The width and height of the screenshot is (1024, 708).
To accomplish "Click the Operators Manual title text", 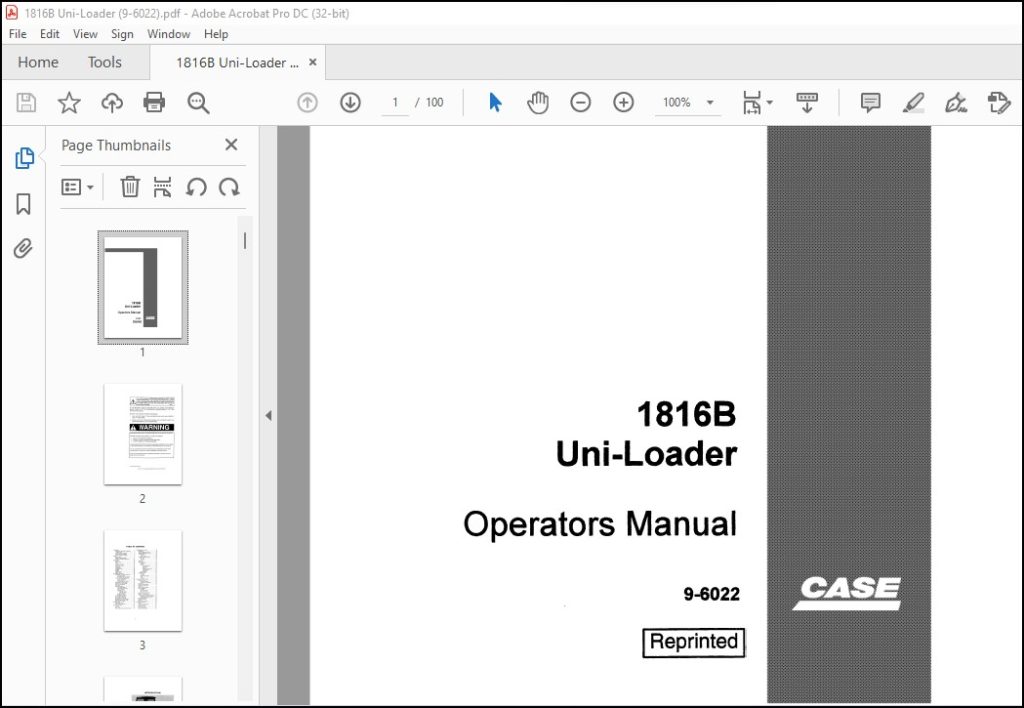I will [600, 524].
